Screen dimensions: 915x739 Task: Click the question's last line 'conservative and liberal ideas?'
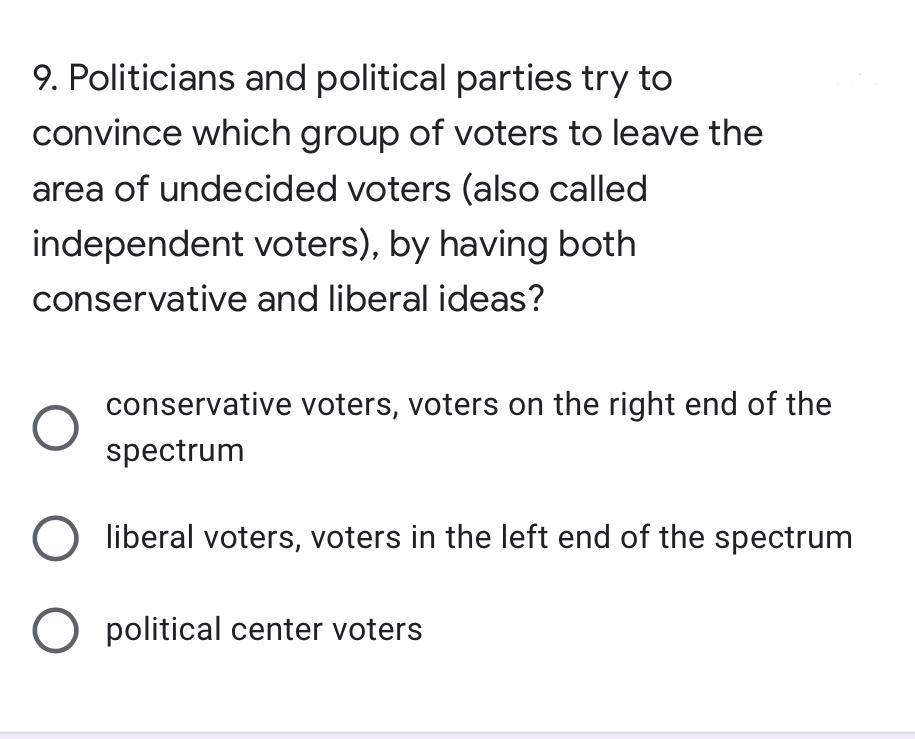click(288, 299)
